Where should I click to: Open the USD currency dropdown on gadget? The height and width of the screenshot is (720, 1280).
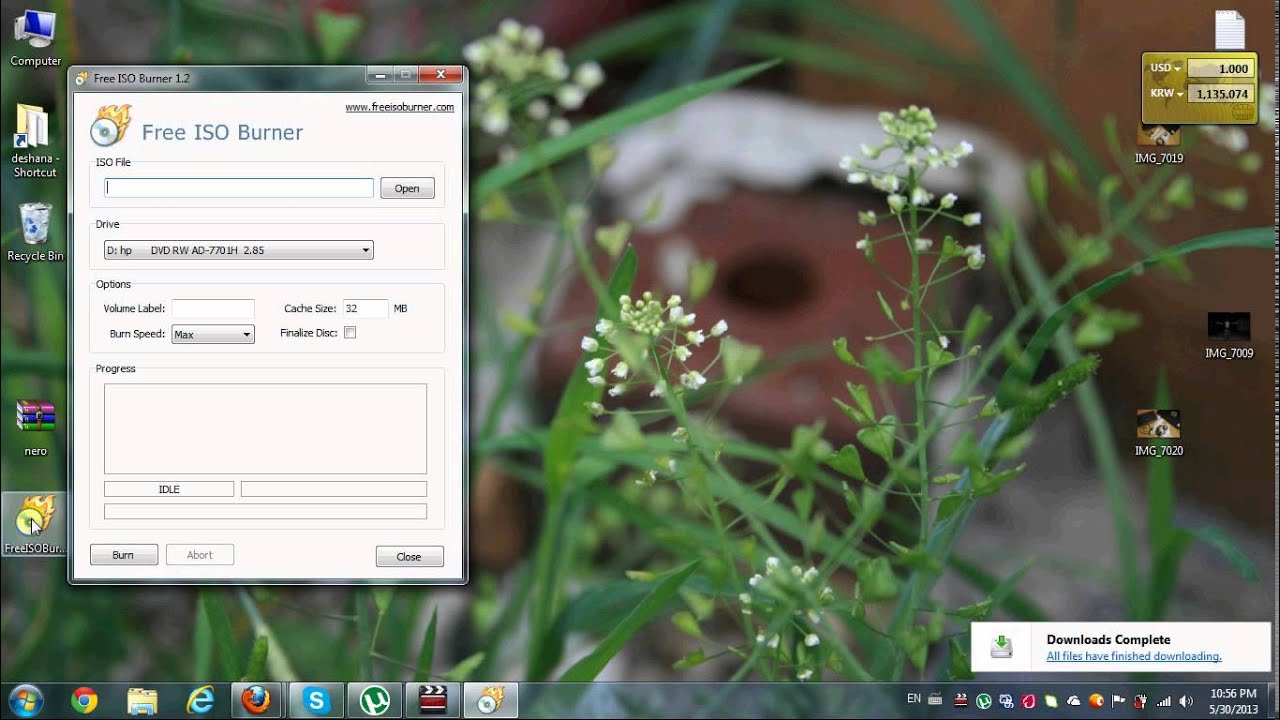(x=1166, y=68)
